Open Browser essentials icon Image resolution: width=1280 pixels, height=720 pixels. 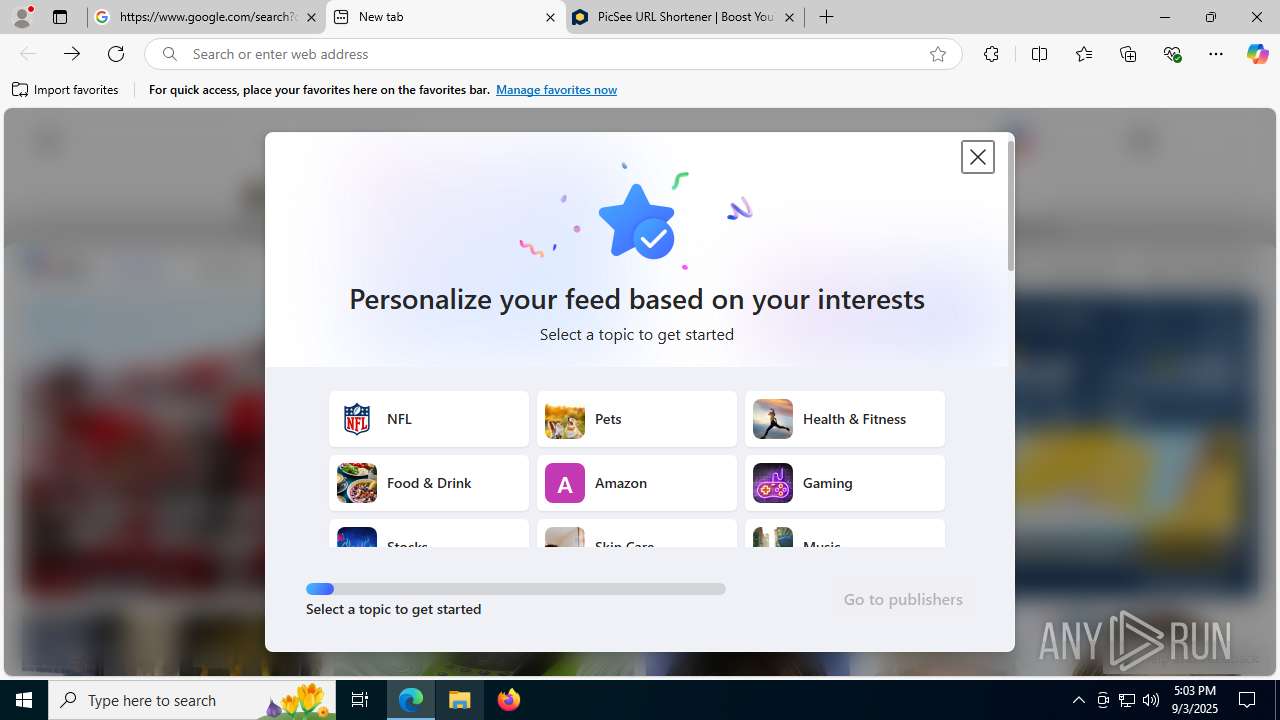point(1172,54)
